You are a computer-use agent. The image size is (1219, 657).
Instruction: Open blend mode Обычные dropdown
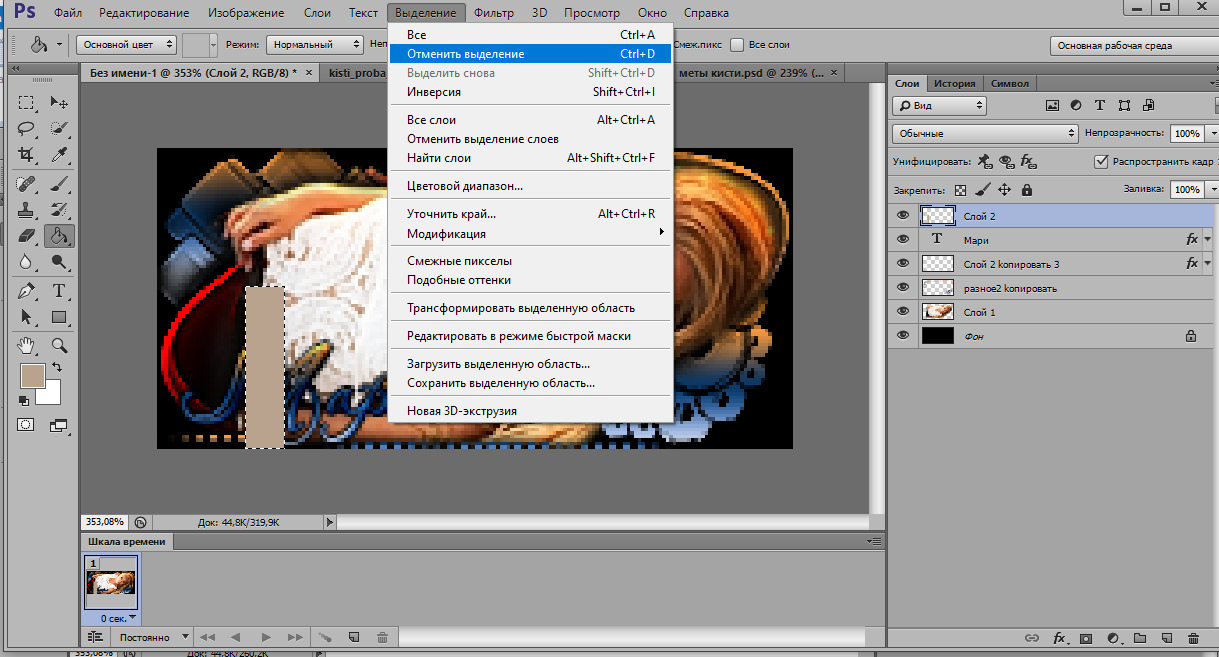tap(984, 133)
